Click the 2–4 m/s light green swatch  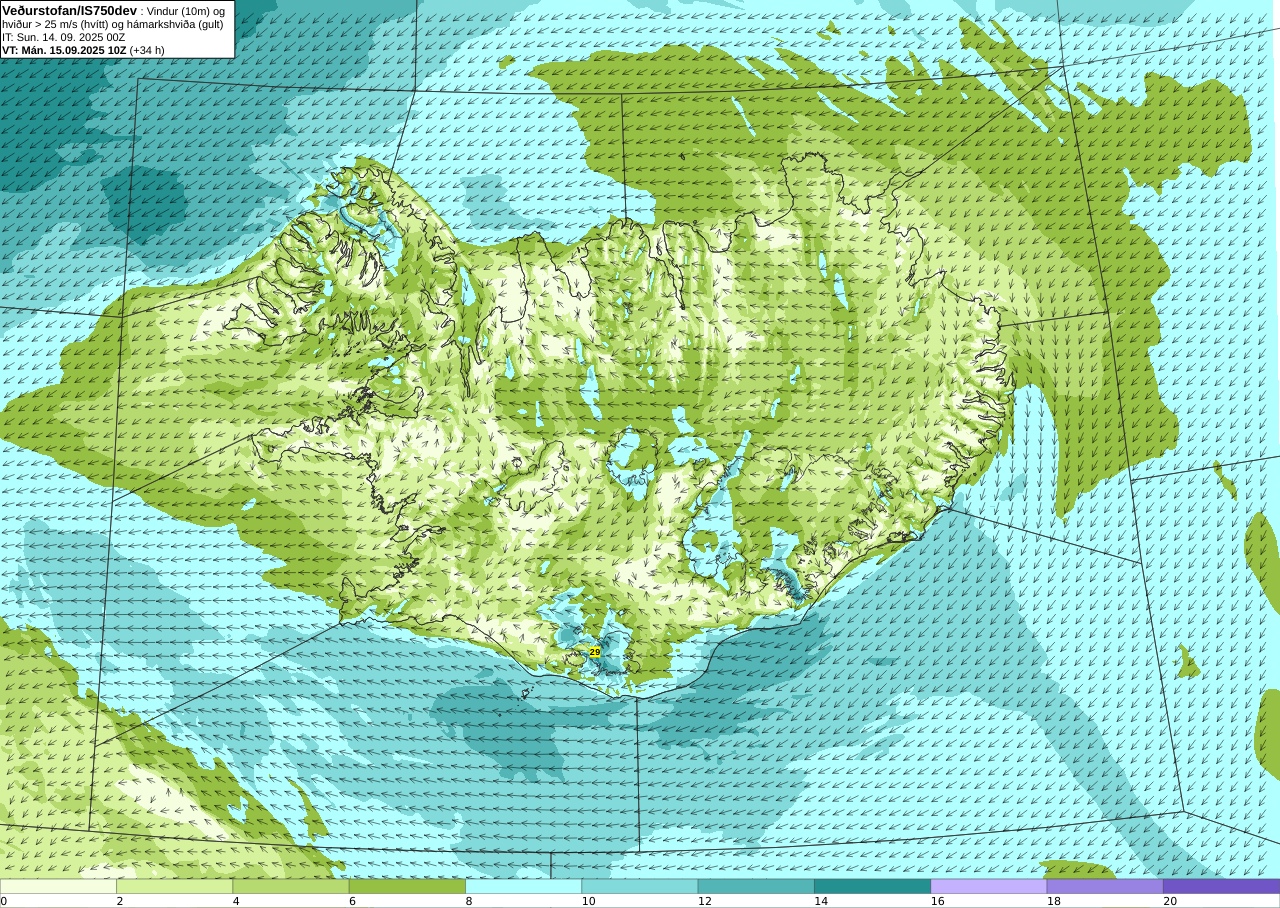tap(174, 886)
